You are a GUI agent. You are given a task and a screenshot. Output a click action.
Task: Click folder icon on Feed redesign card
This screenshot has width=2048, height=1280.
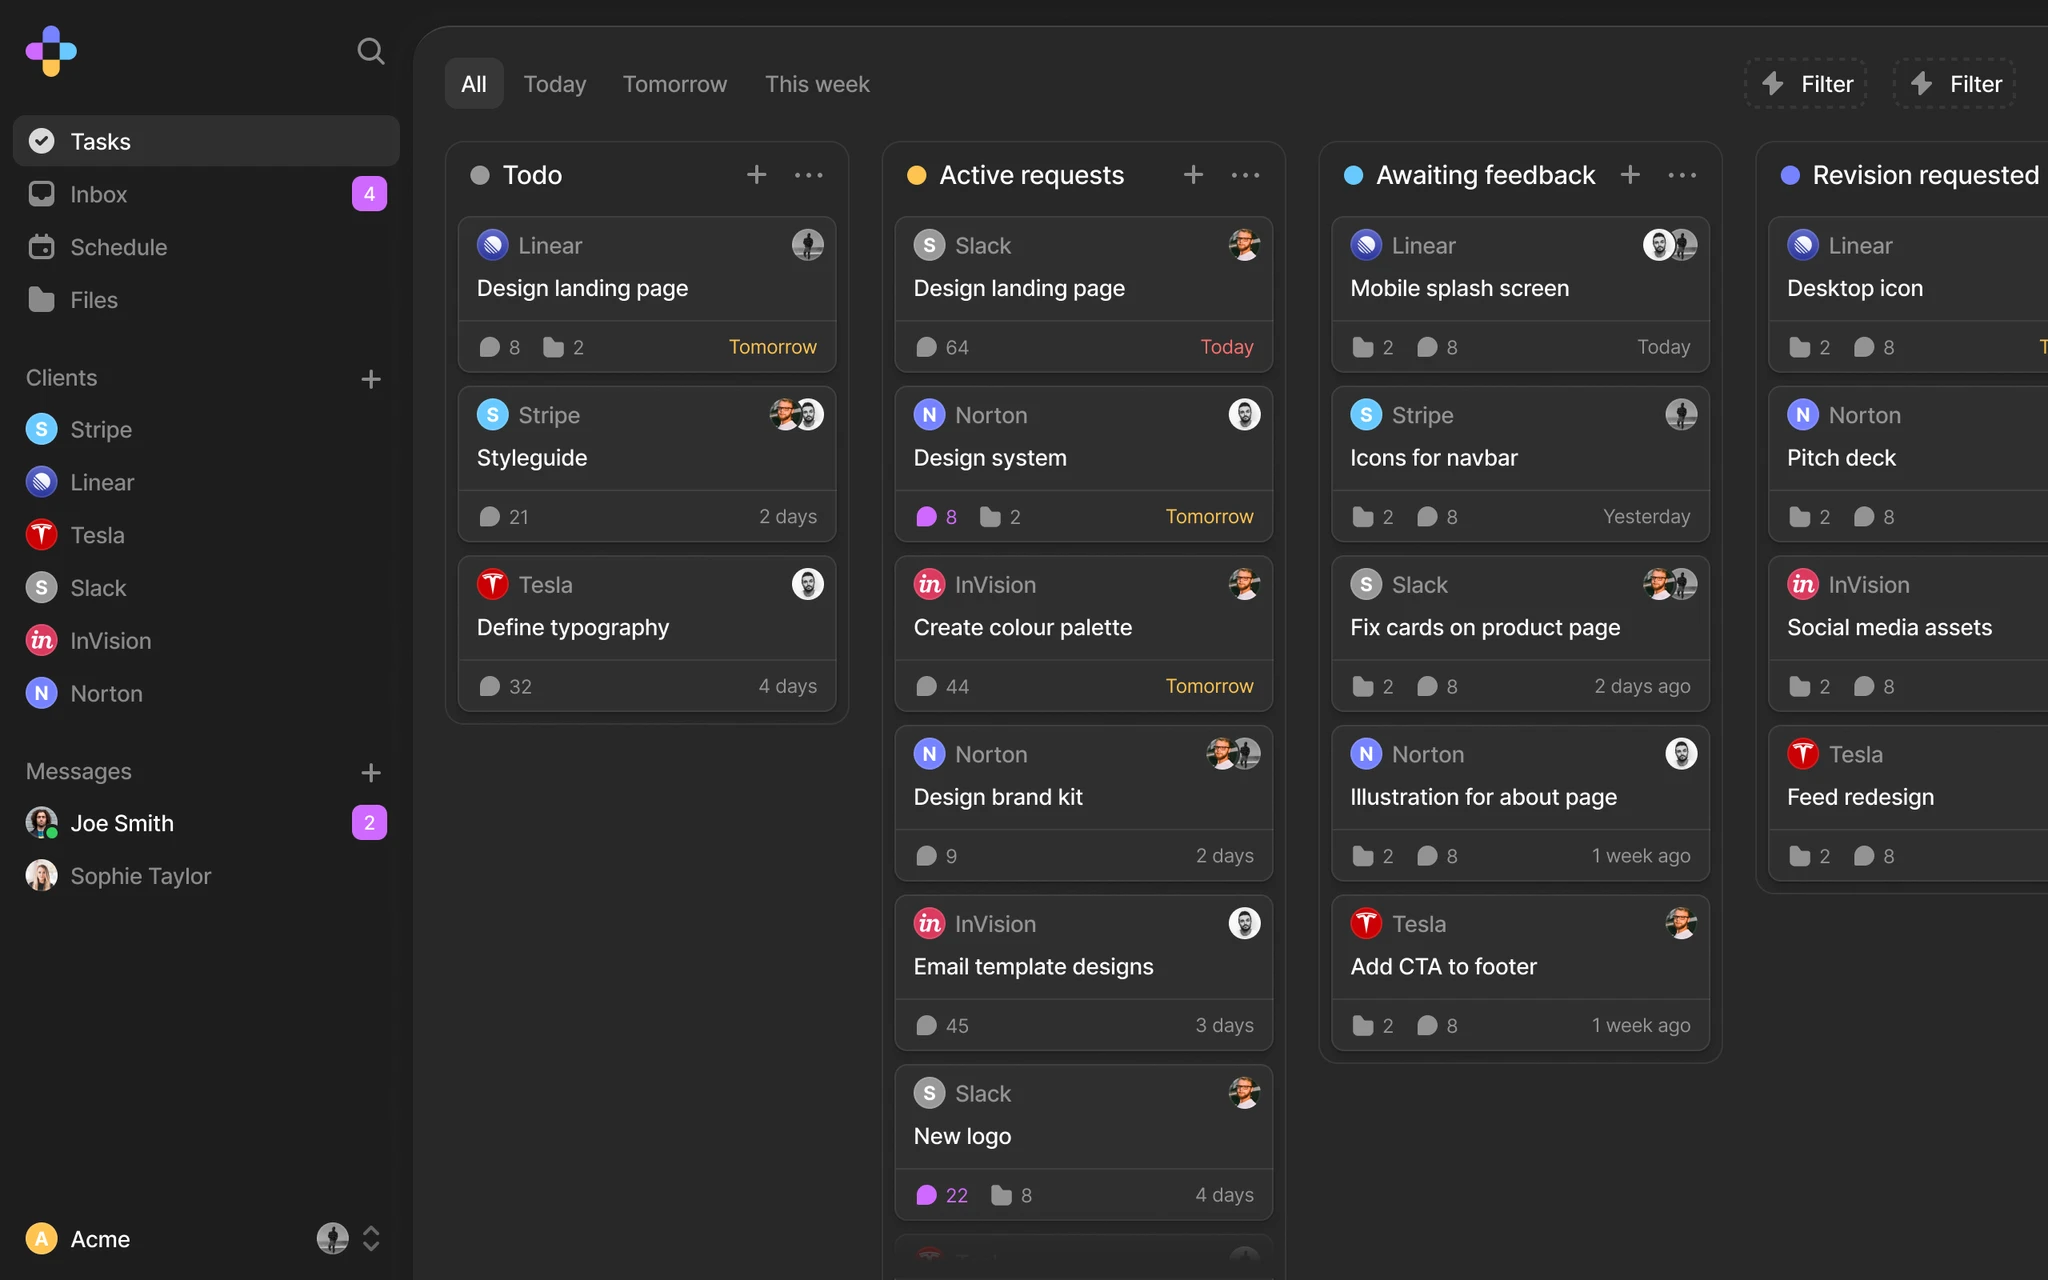[1800, 856]
